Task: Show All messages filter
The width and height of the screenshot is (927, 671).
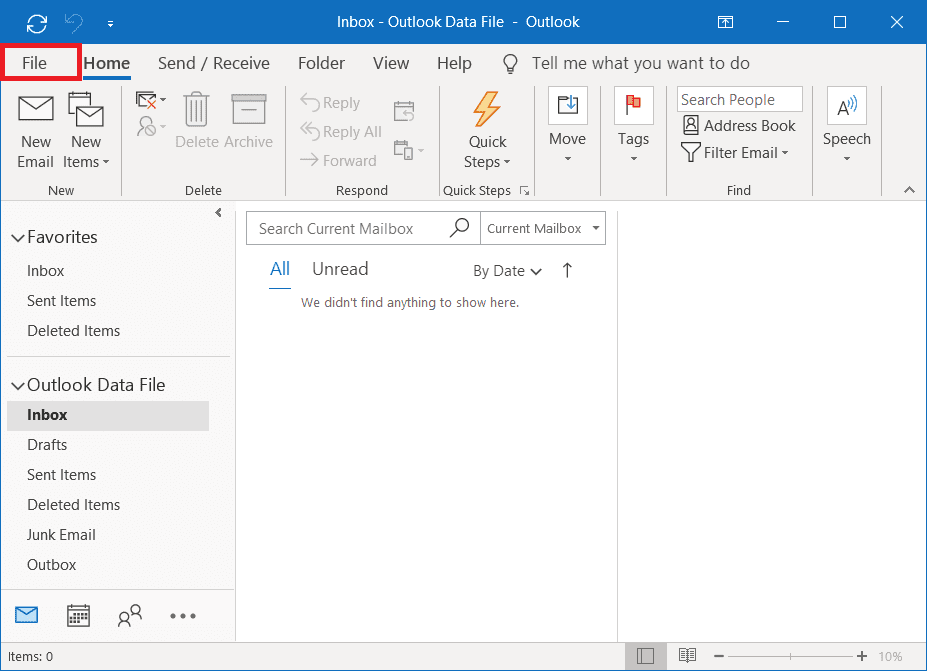Action: point(280,270)
